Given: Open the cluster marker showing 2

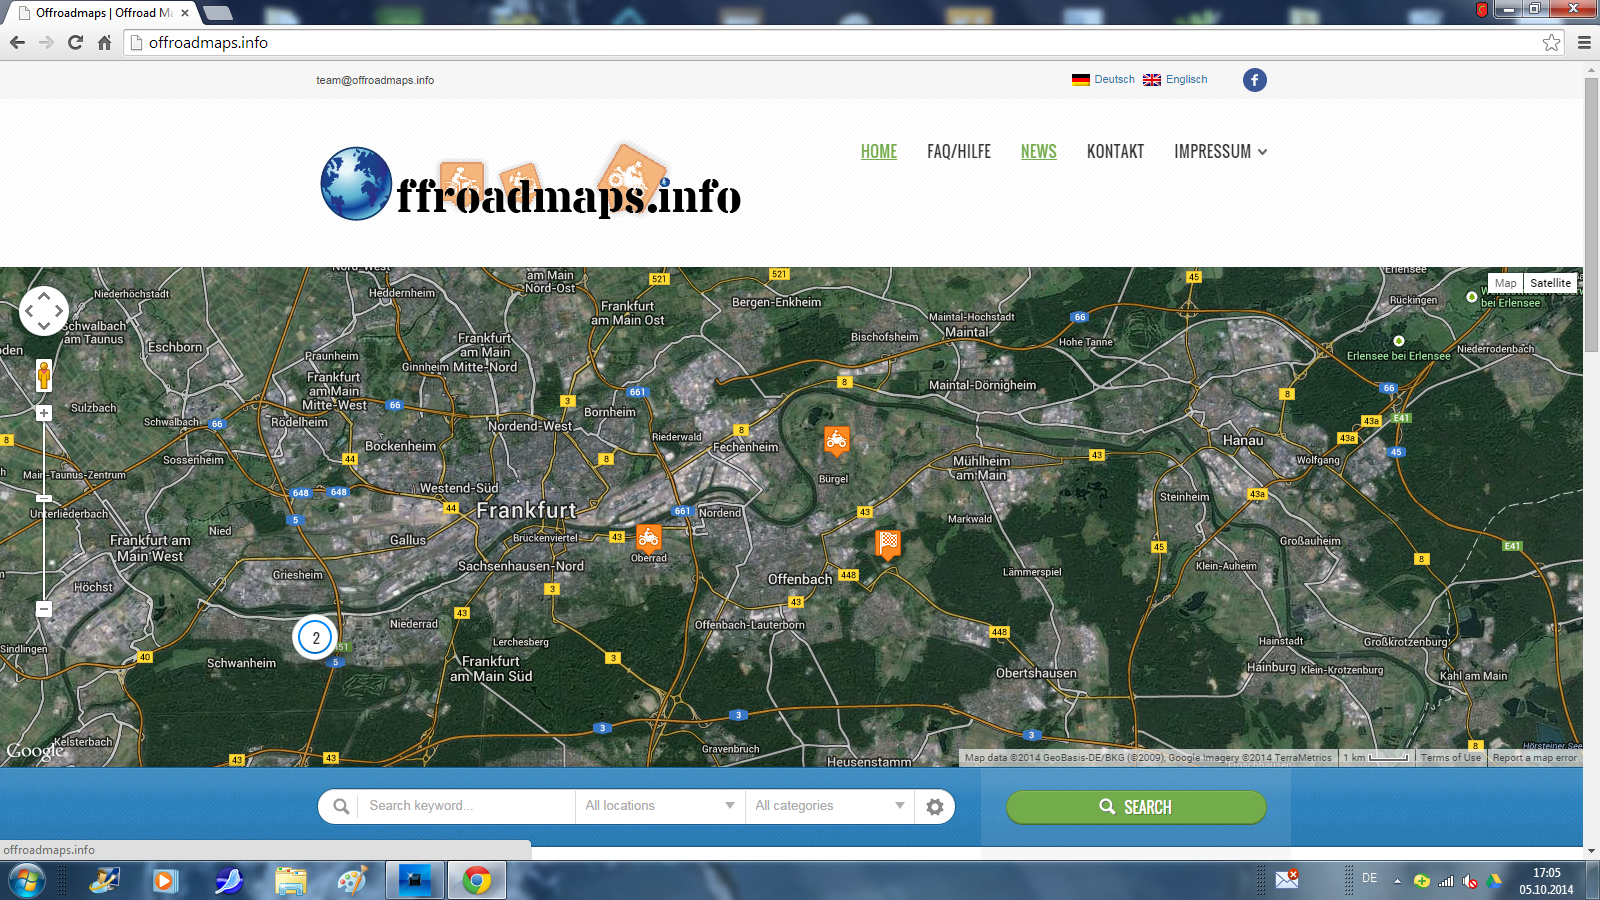Looking at the screenshot, I should pos(316,637).
